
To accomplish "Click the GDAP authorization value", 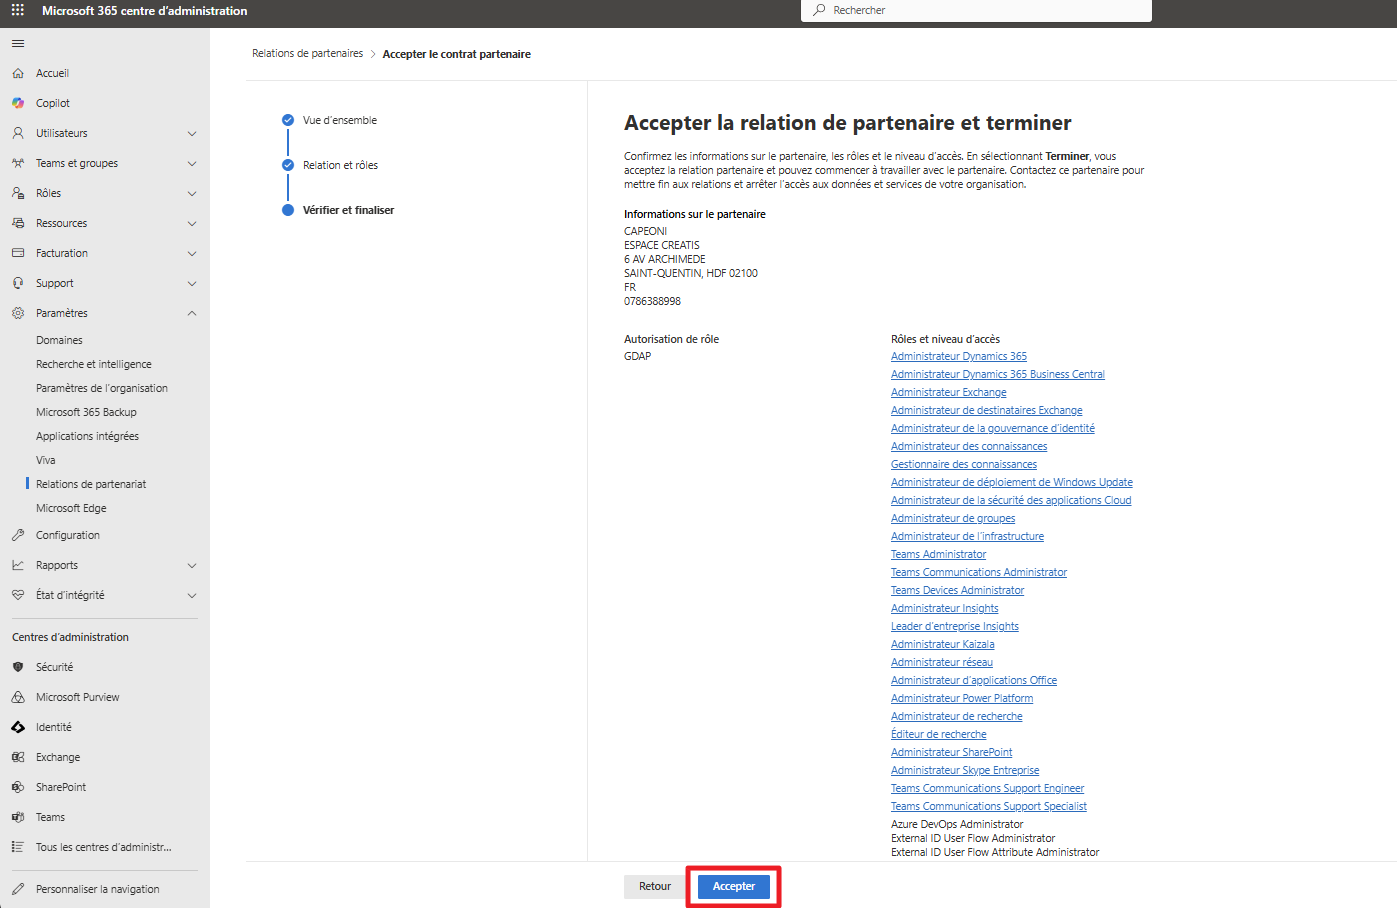I will 638,356.
